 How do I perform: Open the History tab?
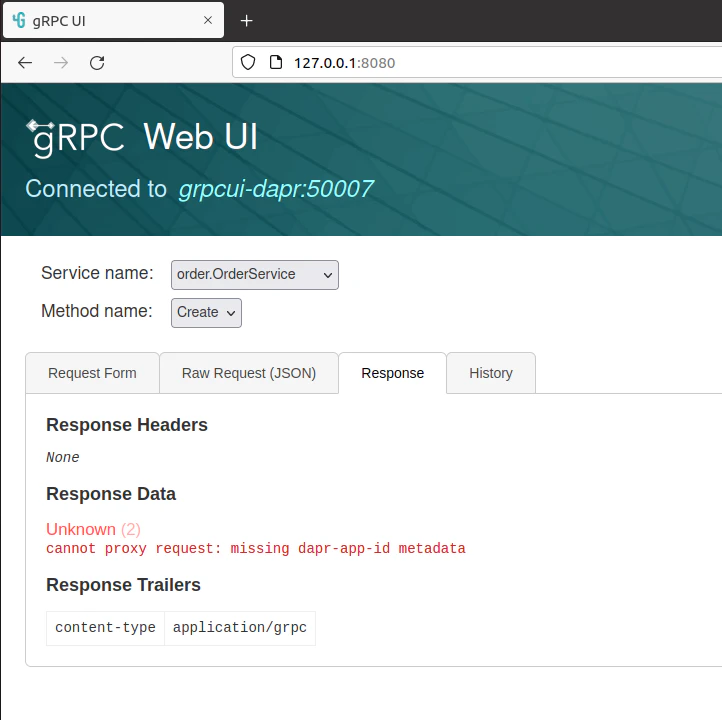491,373
